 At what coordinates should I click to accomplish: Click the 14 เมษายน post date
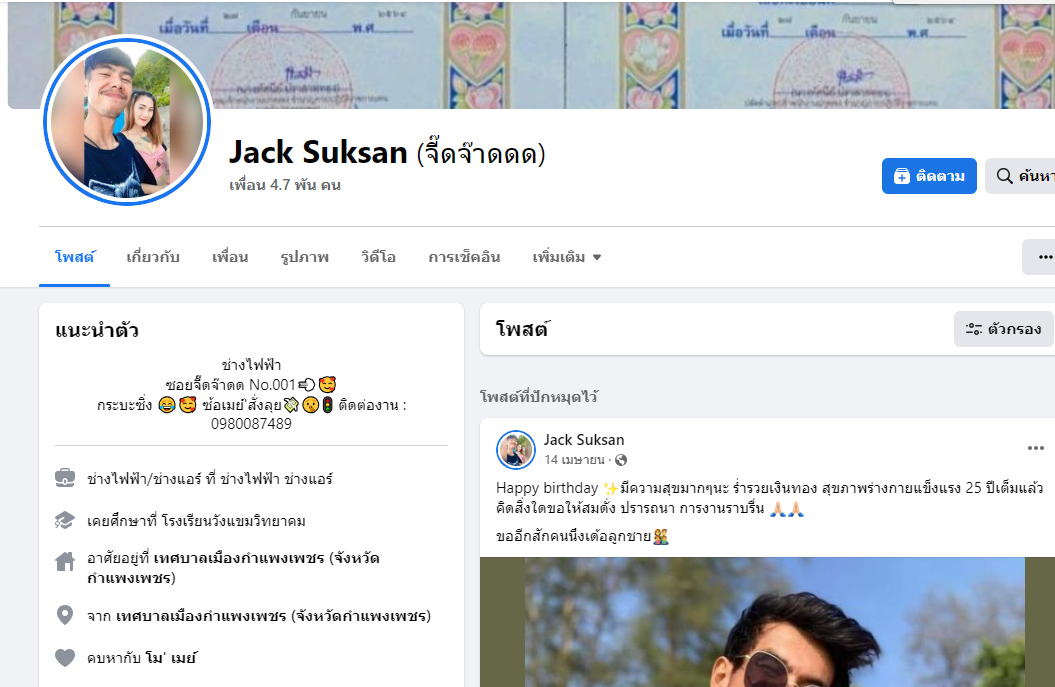575,460
